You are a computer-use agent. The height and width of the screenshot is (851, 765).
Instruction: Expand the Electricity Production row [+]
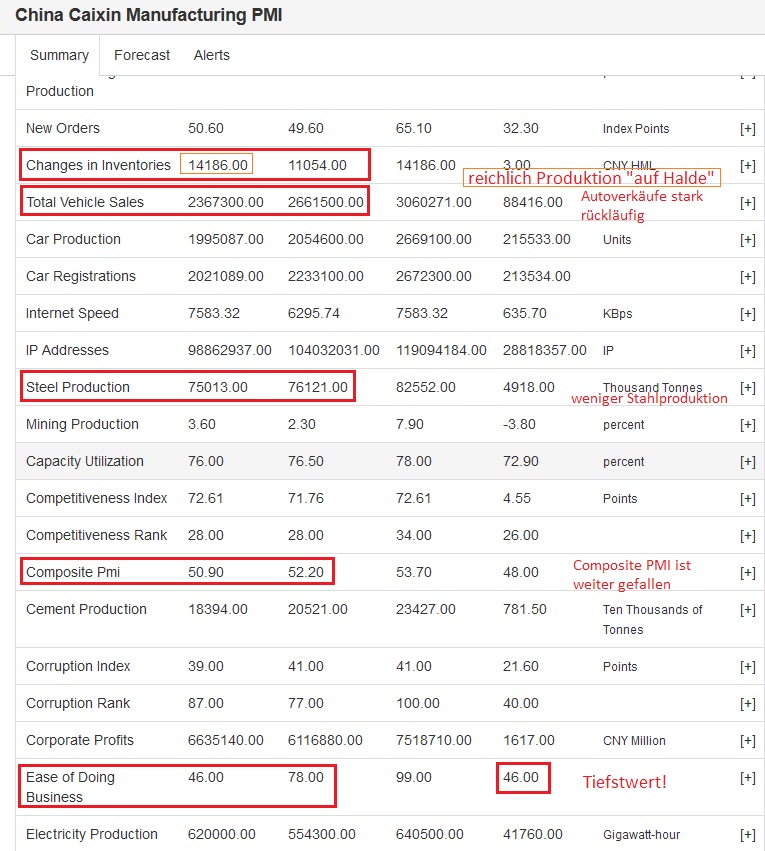(x=748, y=835)
